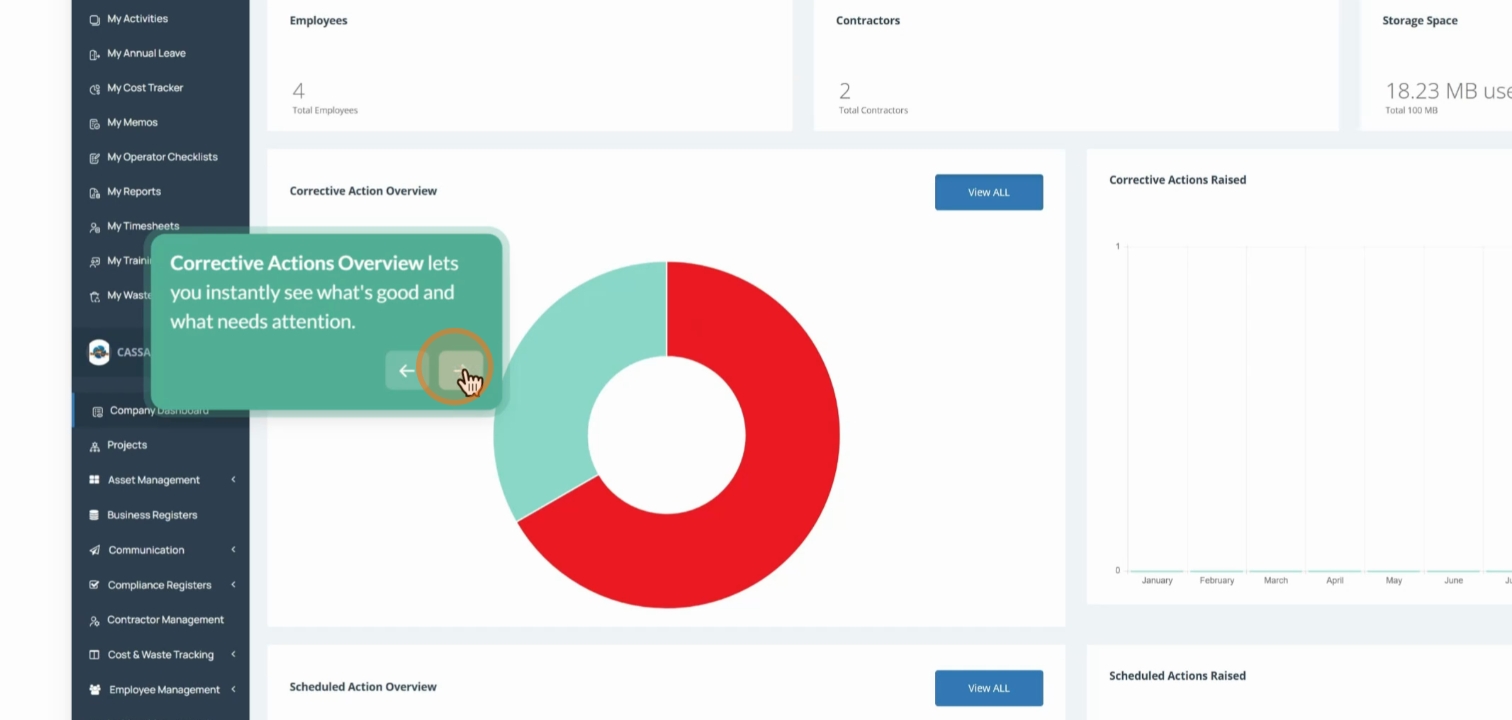Select the My Cost Tracker icon
The height and width of the screenshot is (720, 1512).
[x=95, y=89]
